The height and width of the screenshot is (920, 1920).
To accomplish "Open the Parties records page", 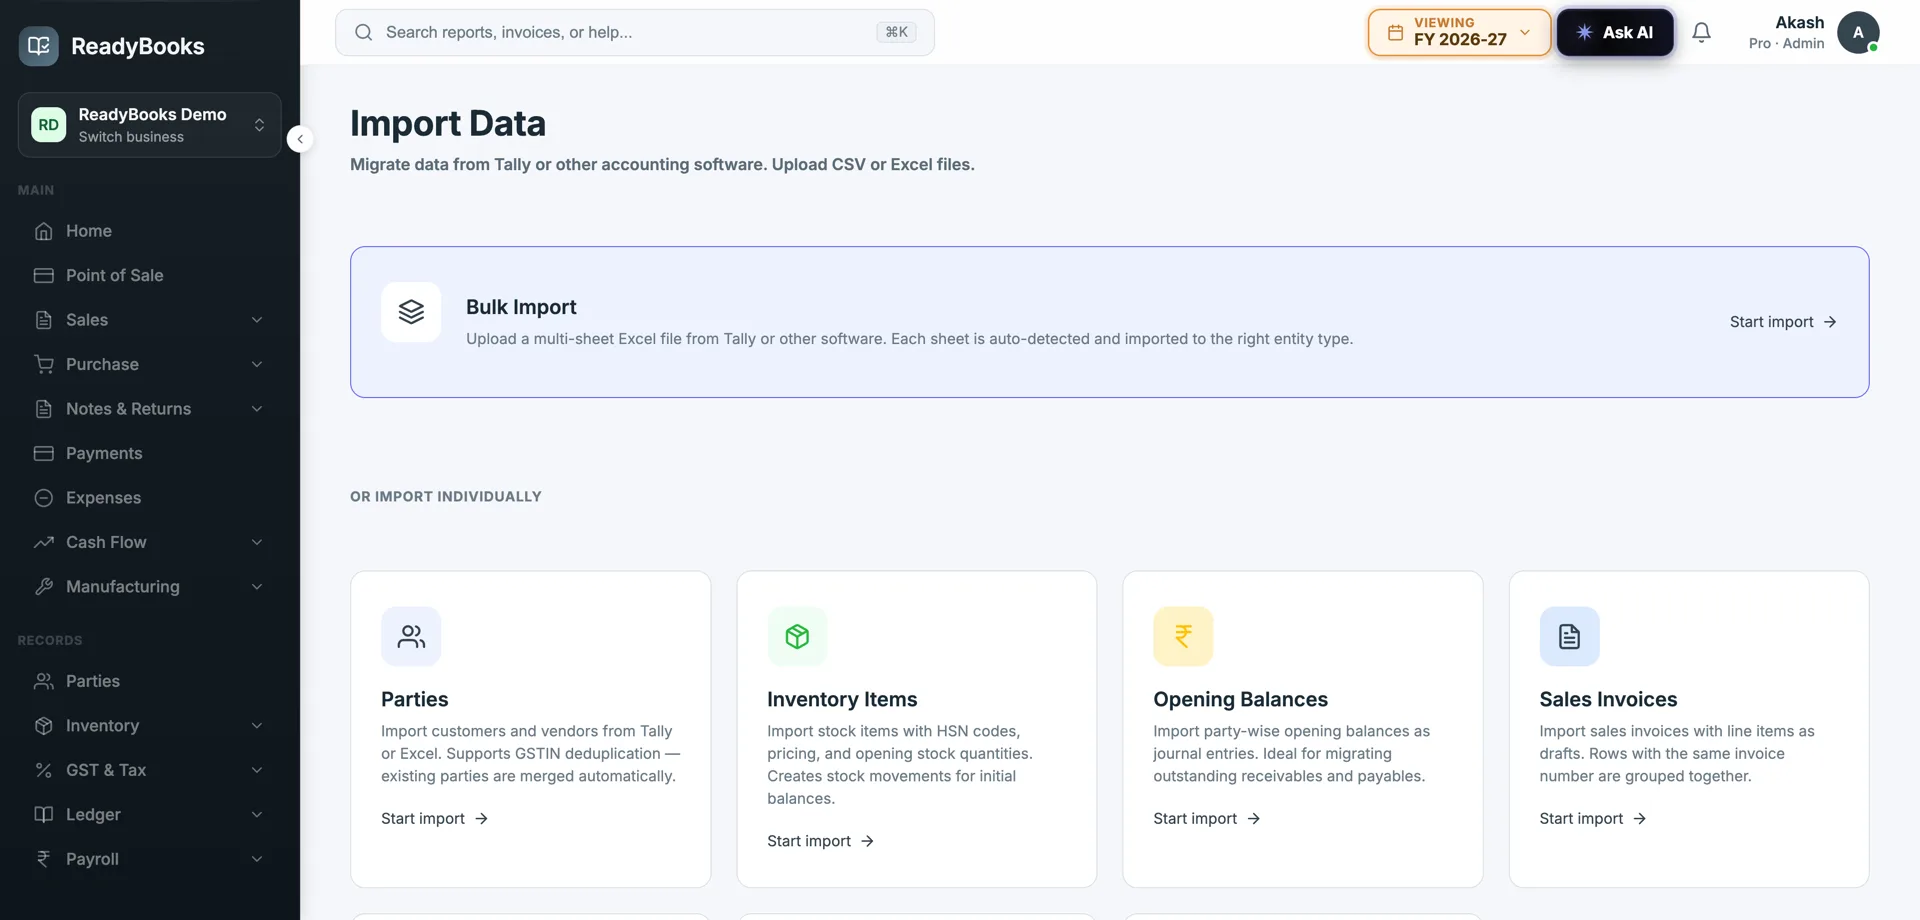I will [x=150, y=681].
